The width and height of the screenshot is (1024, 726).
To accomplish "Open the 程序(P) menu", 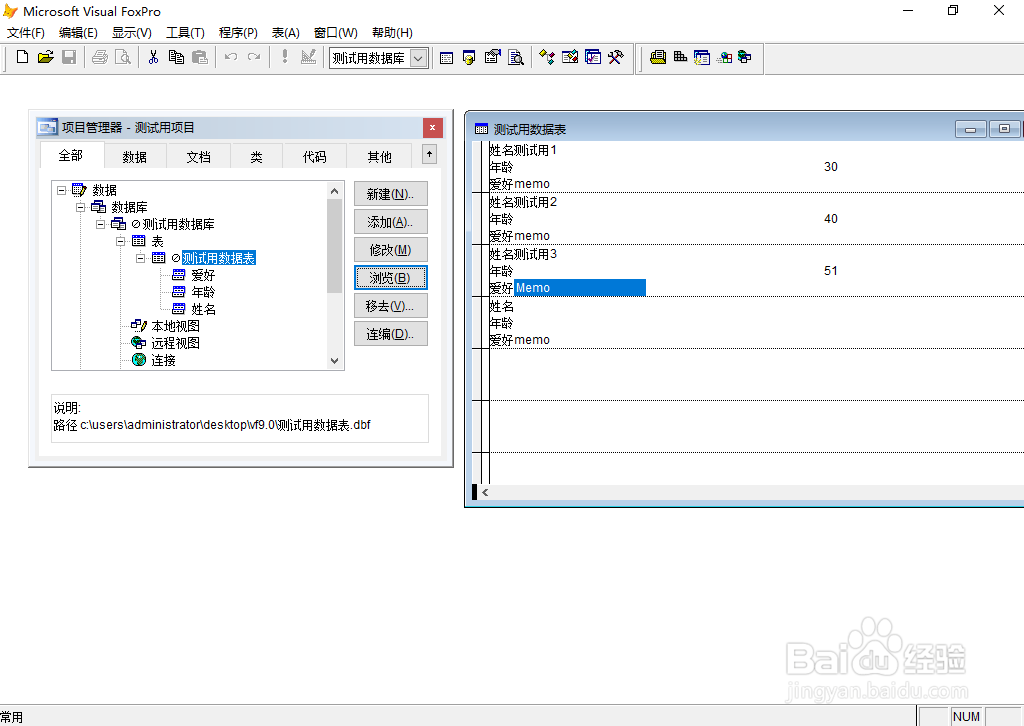I will pyautogui.click(x=238, y=33).
